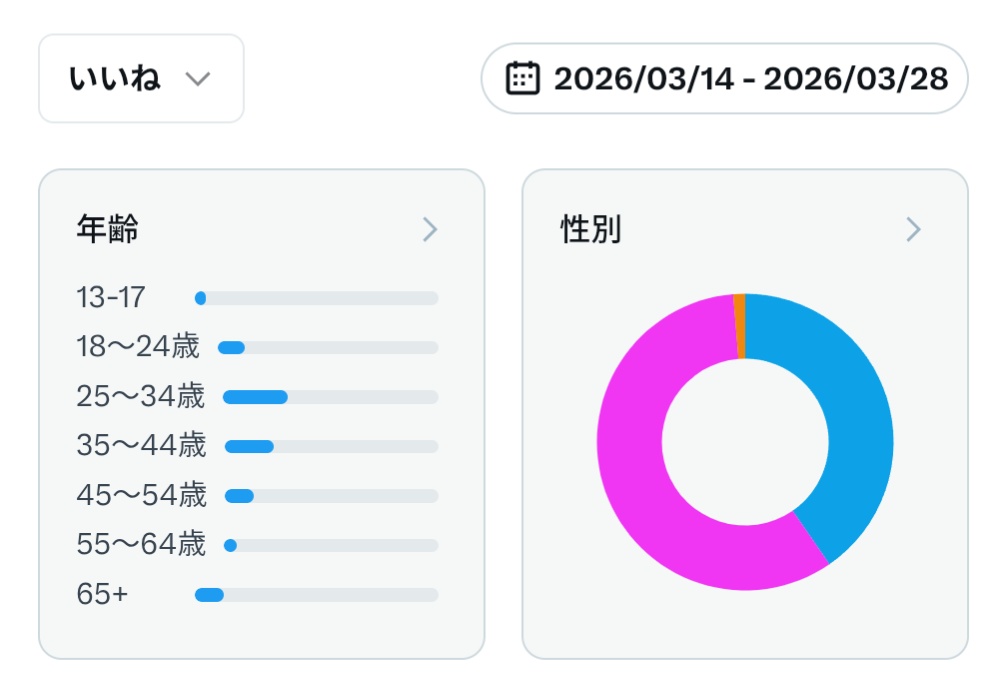The height and width of the screenshot is (692, 1004).
Task: Select the 18〜24歳 label
Action: click(138, 347)
